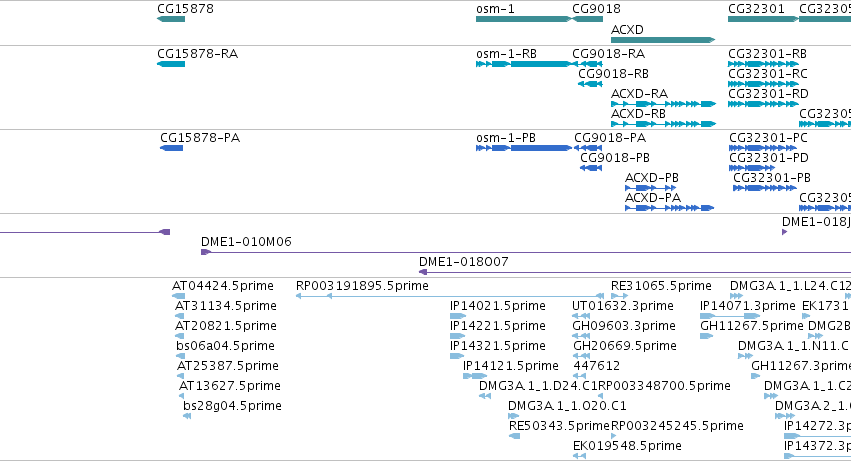Select protein CG32301-PD
The width and height of the screenshot is (851, 461).
pyautogui.click(x=752, y=168)
